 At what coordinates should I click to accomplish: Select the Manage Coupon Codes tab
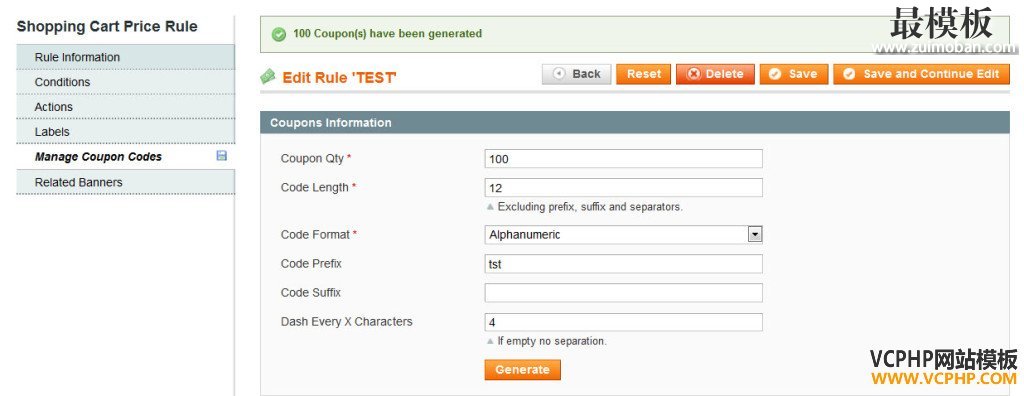[x=125, y=157]
